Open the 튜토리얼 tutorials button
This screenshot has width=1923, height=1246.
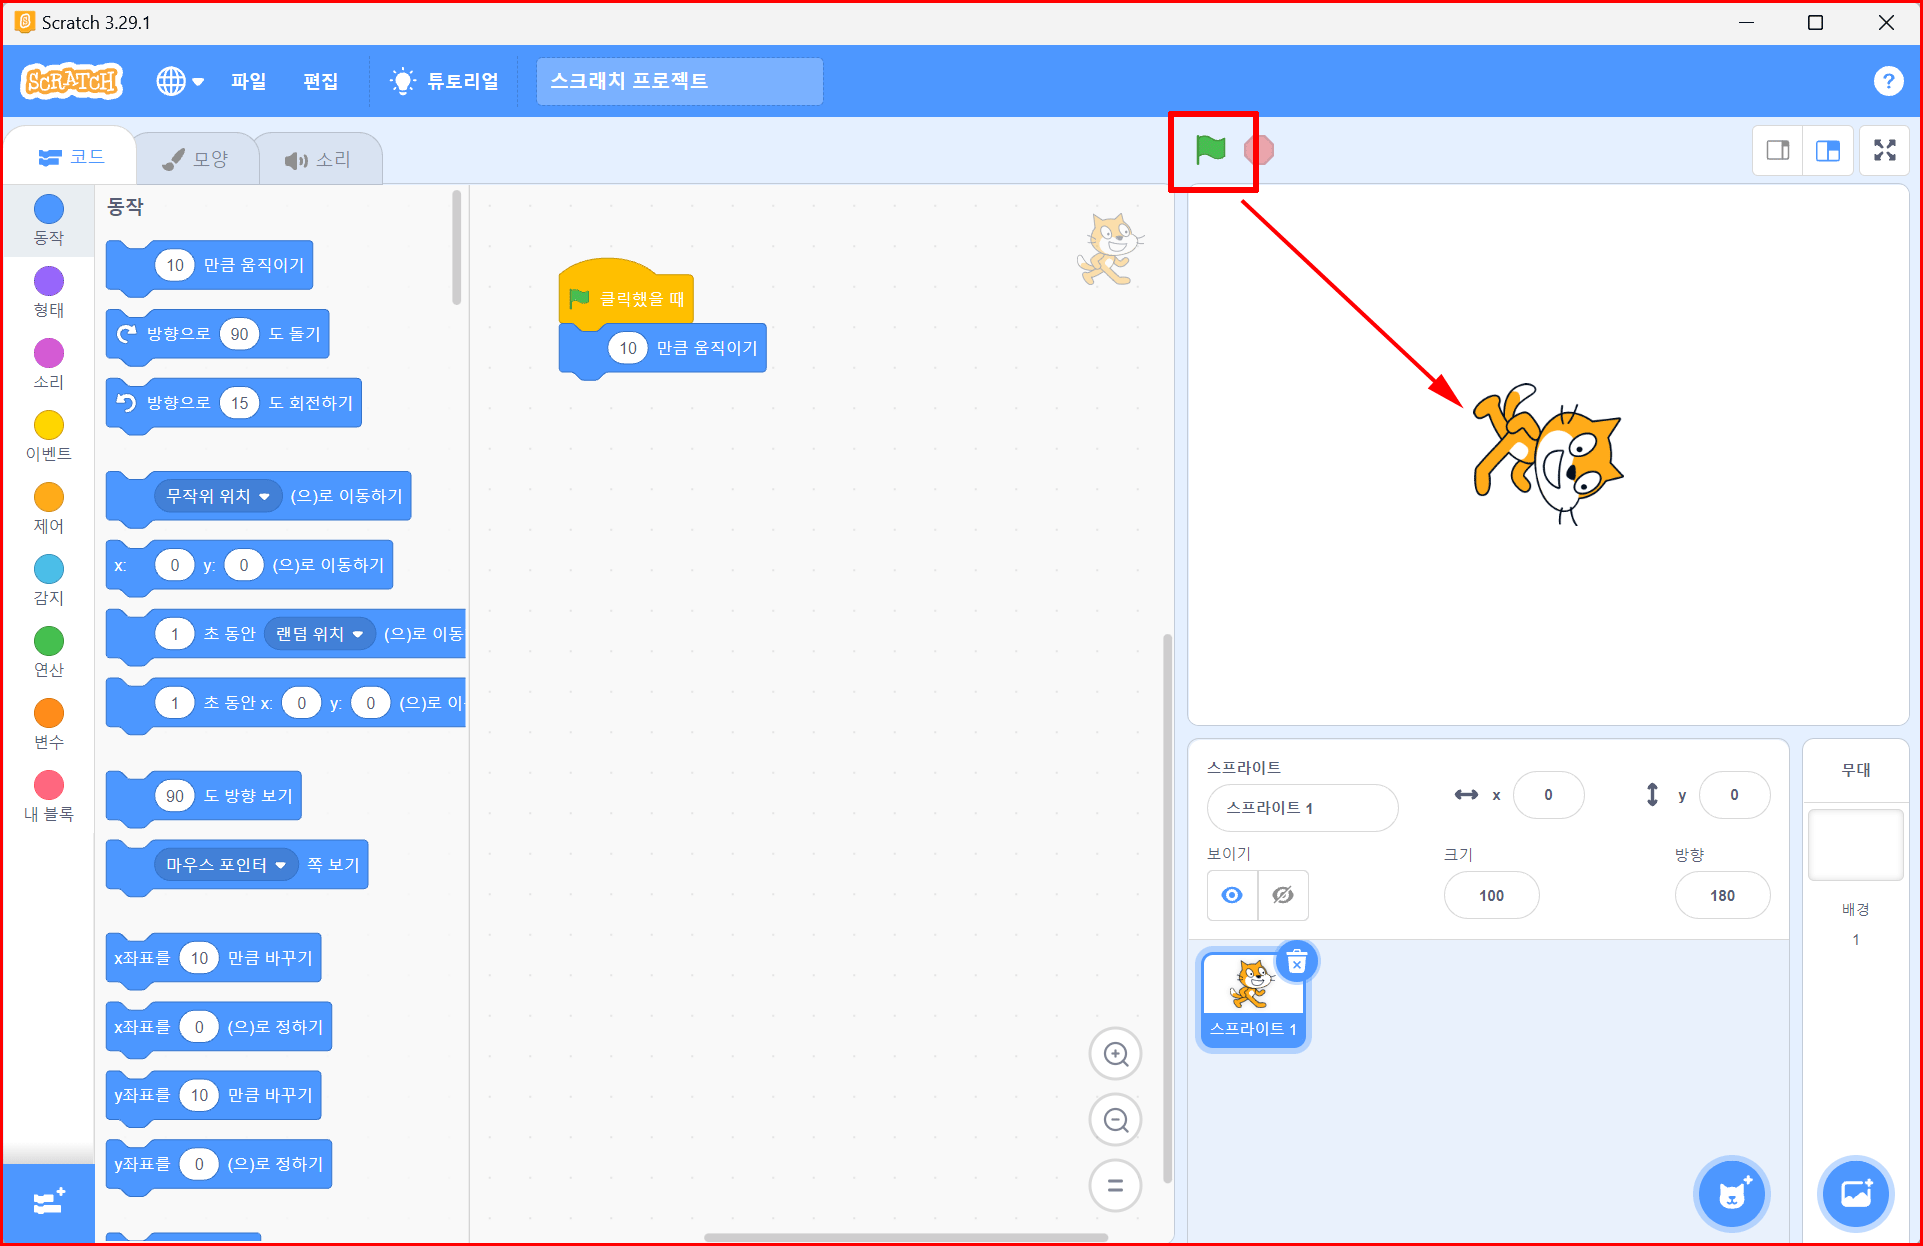coord(445,81)
